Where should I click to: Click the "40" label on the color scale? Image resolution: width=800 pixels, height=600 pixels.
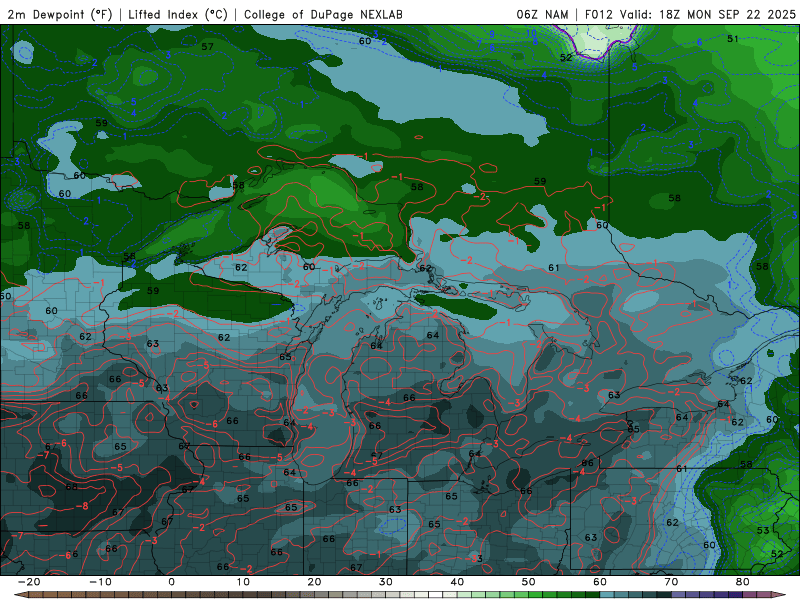click(457, 582)
